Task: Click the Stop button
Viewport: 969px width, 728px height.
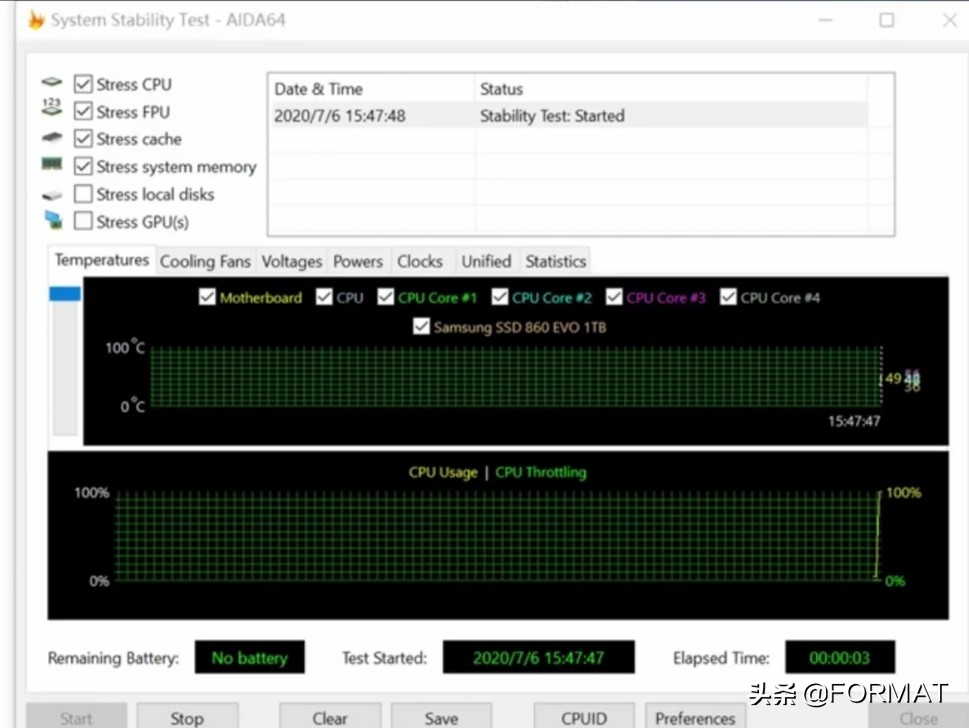Action: (187, 717)
